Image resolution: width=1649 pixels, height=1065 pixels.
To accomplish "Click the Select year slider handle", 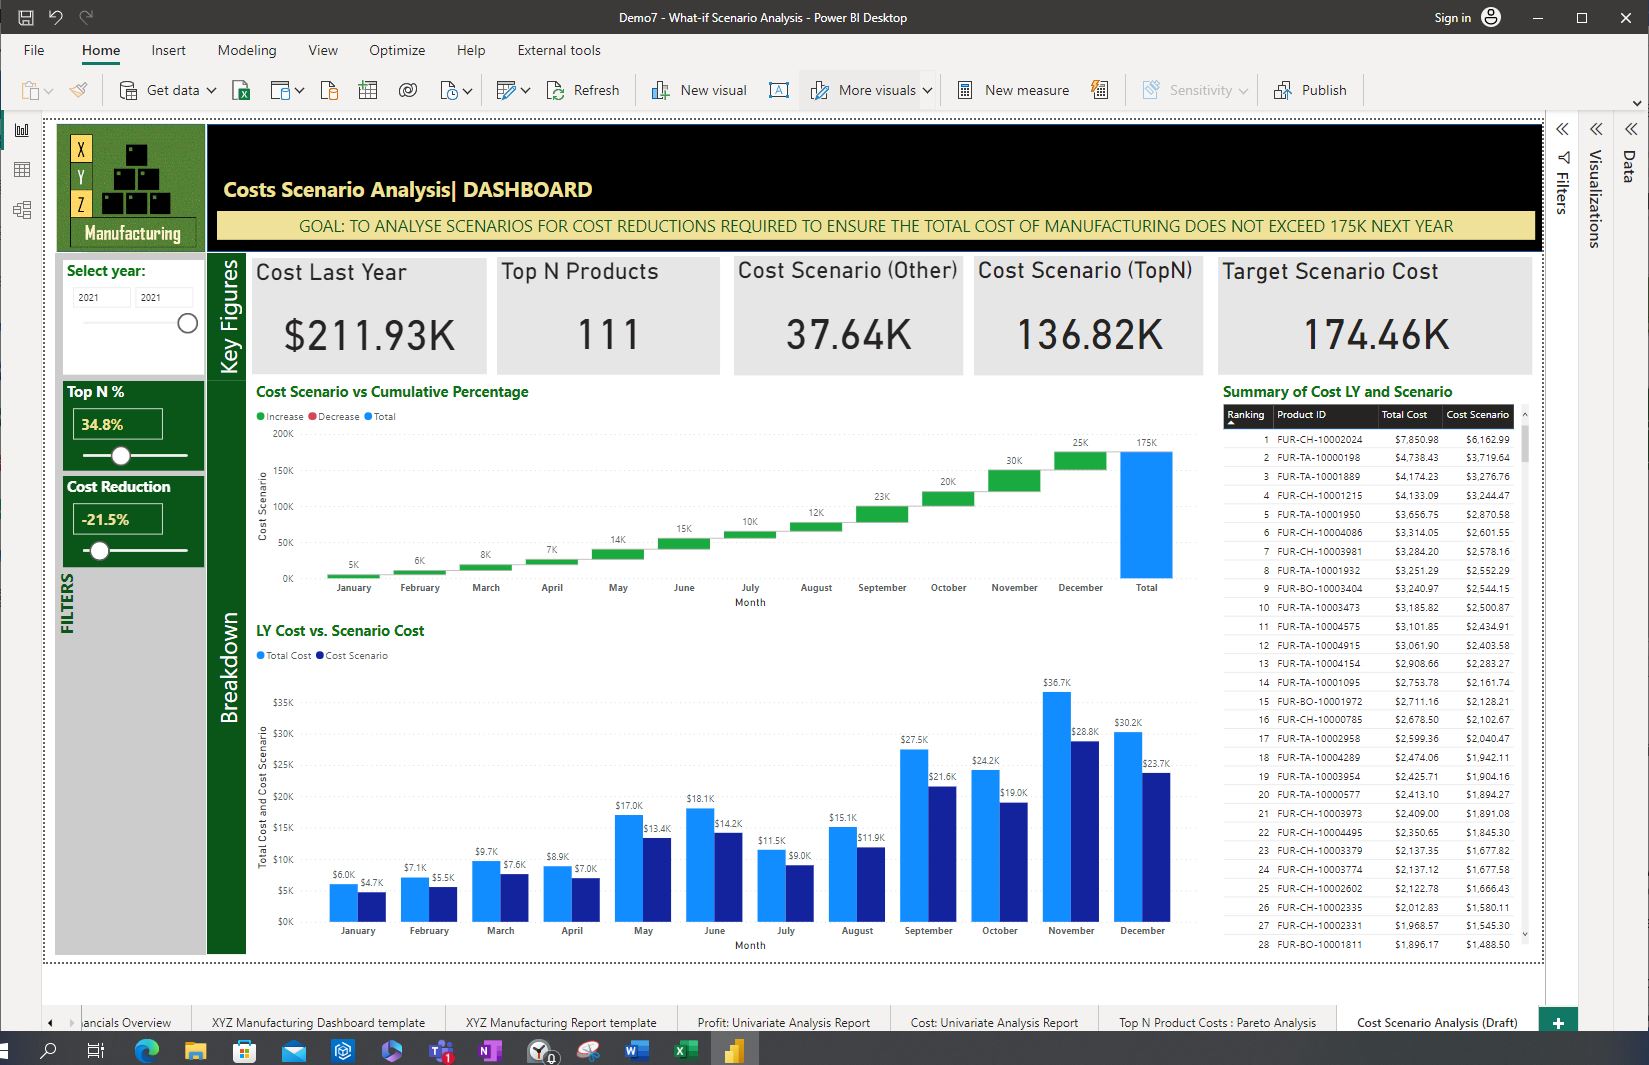I will [x=187, y=323].
